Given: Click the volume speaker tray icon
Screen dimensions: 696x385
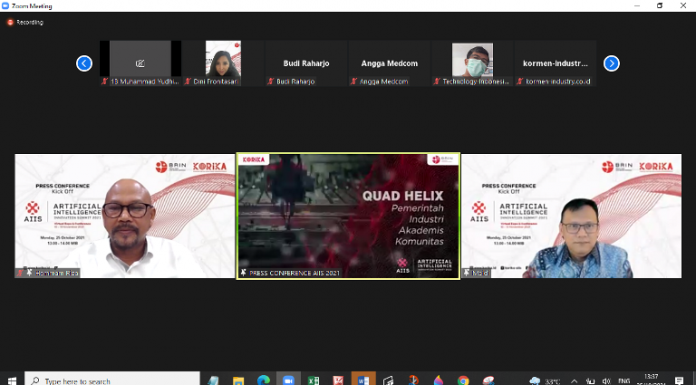Looking at the screenshot, I should (x=606, y=381).
